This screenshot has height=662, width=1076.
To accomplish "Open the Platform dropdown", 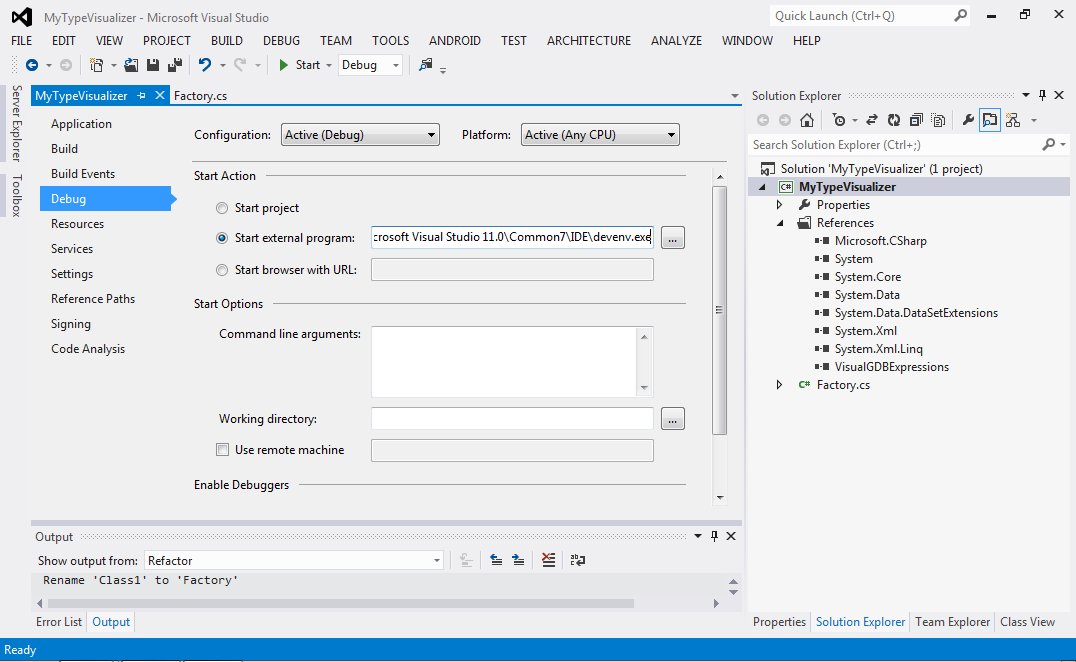I will pyautogui.click(x=600, y=135).
